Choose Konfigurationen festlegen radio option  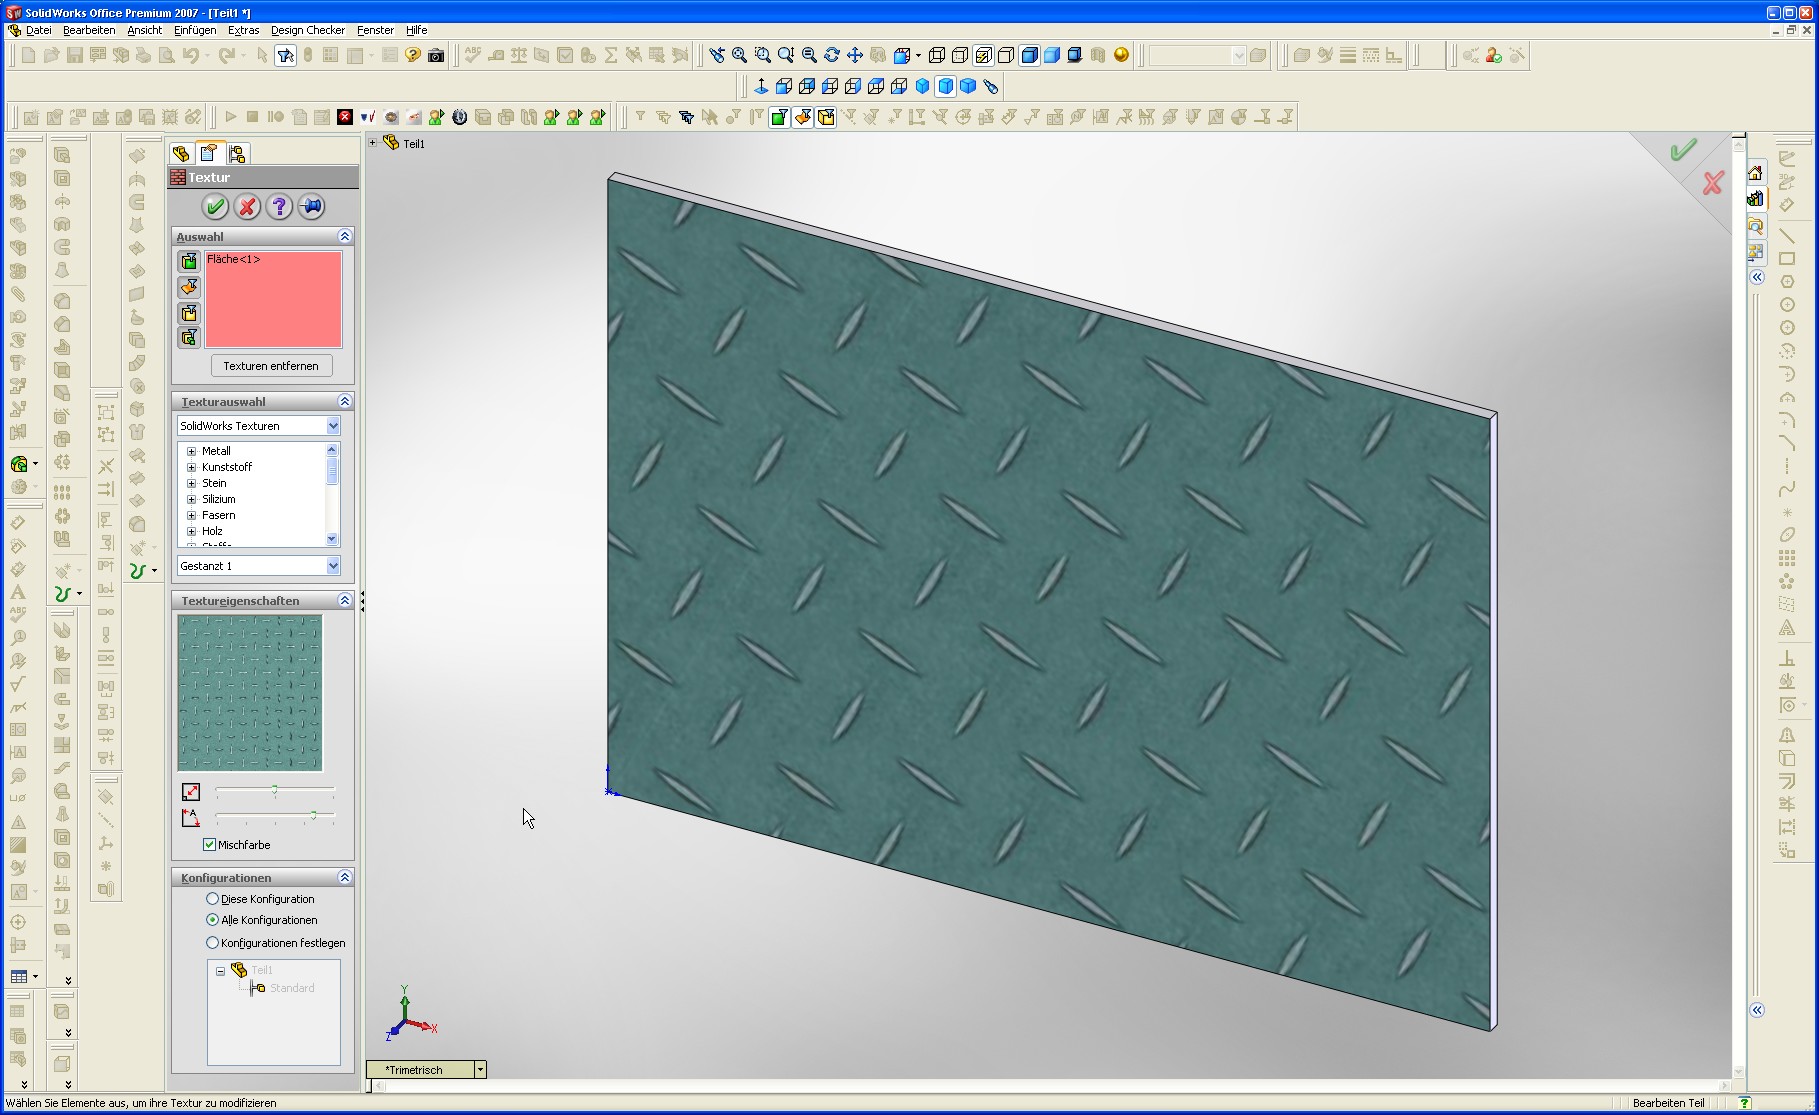[x=212, y=943]
